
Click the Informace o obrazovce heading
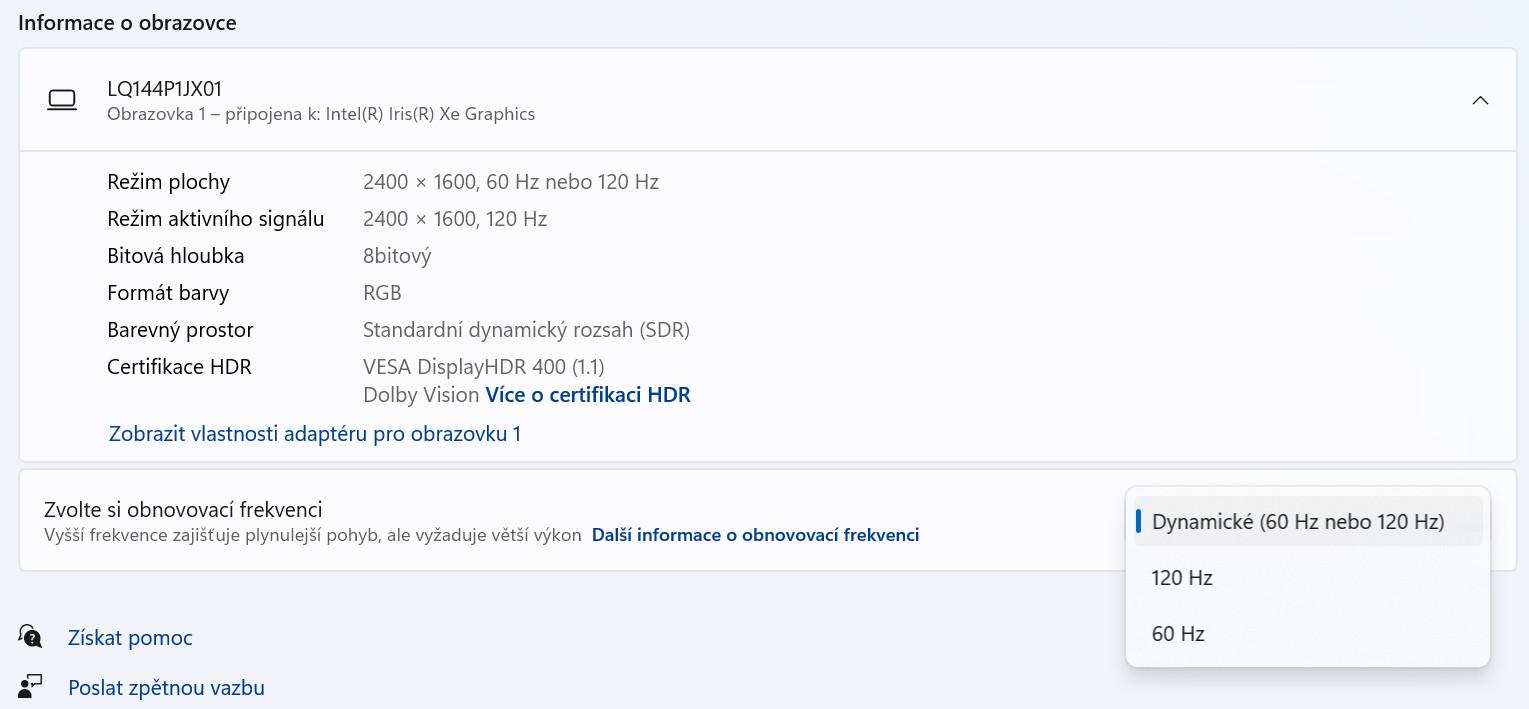pos(127,23)
